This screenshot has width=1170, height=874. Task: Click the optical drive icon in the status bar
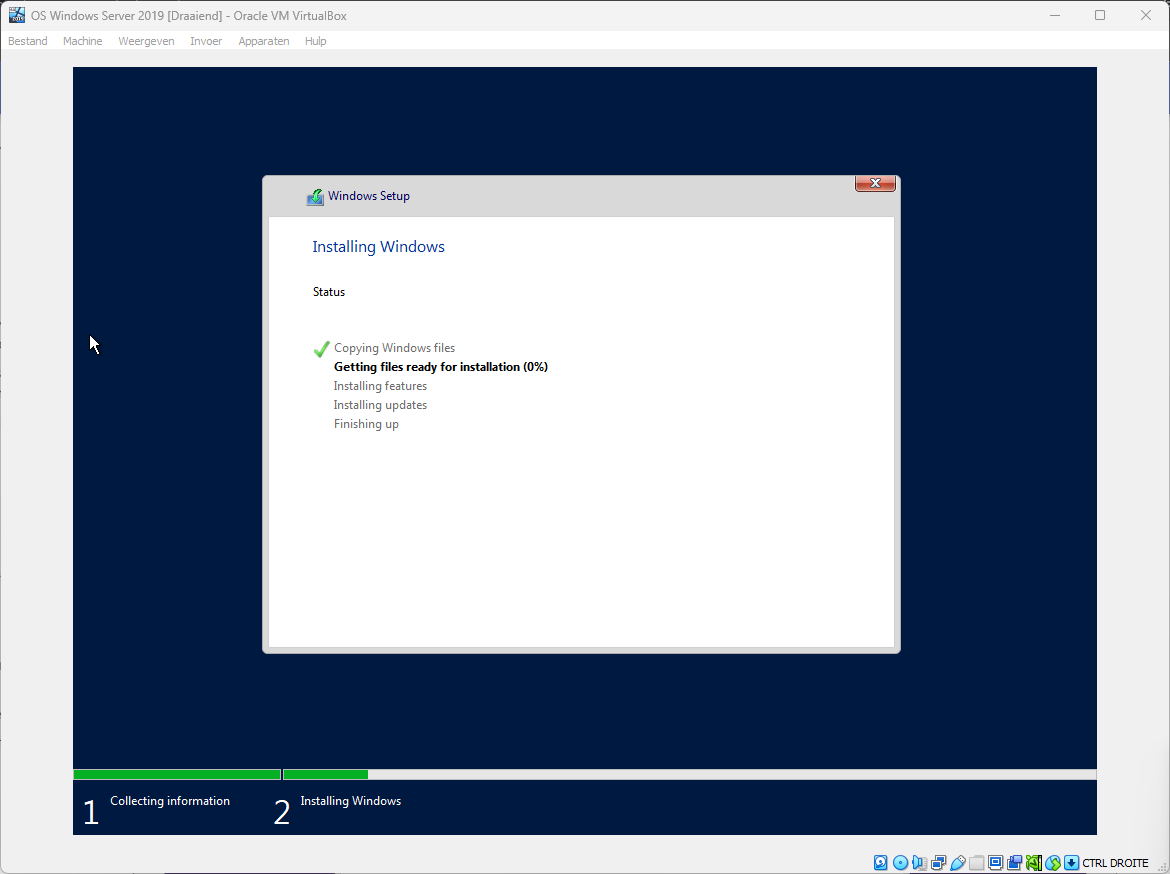[x=900, y=862]
